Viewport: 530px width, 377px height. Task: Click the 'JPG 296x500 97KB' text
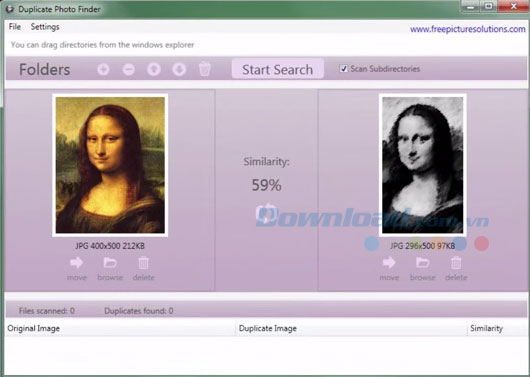(x=423, y=246)
